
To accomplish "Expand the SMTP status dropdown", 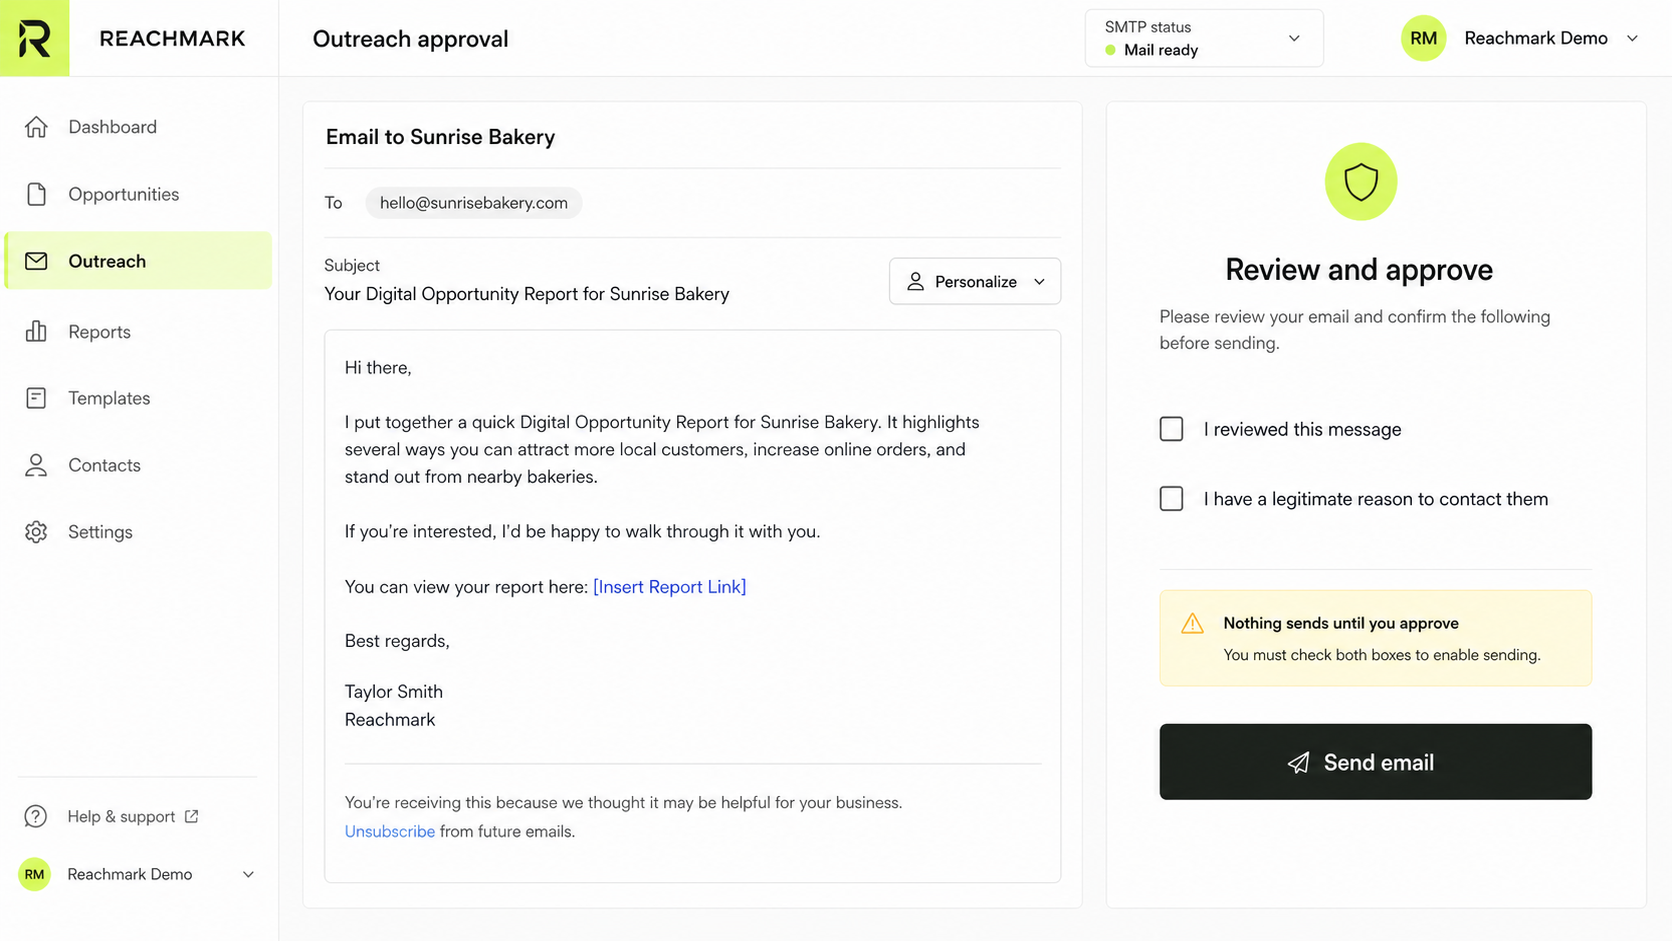I will pos(1204,38).
